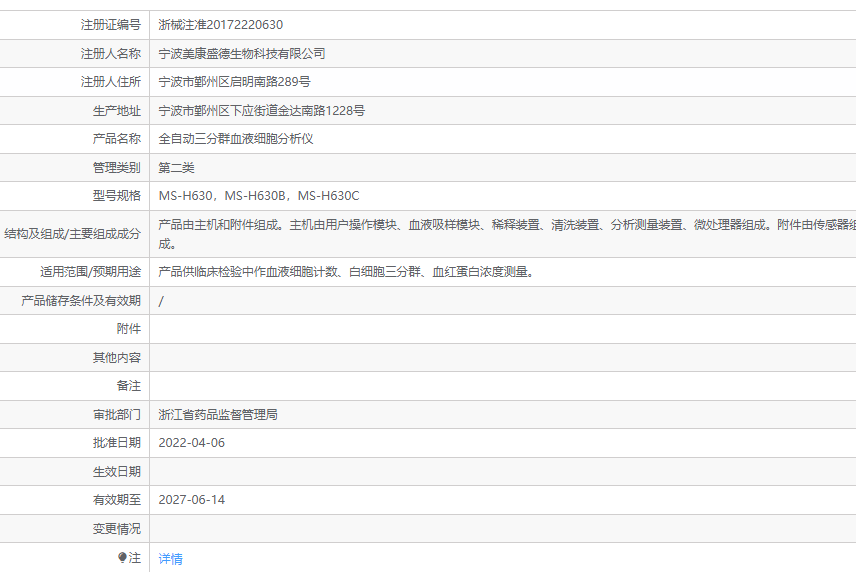Image resolution: width=856 pixels, height=572 pixels.
Task: Click the 适用范围/预期用途 label
Action: [91, 272]
